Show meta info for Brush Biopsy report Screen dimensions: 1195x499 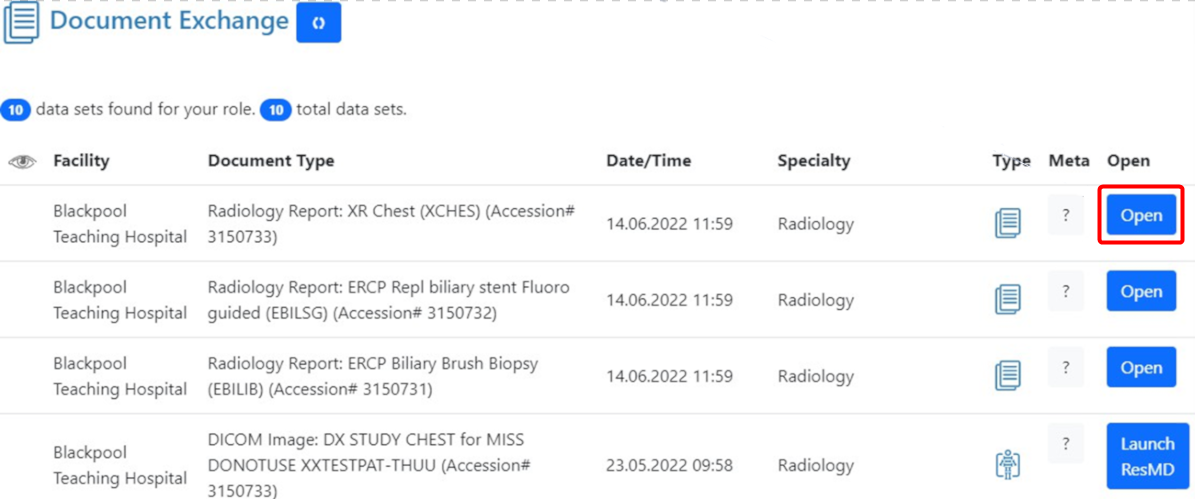click(1065, 367)
